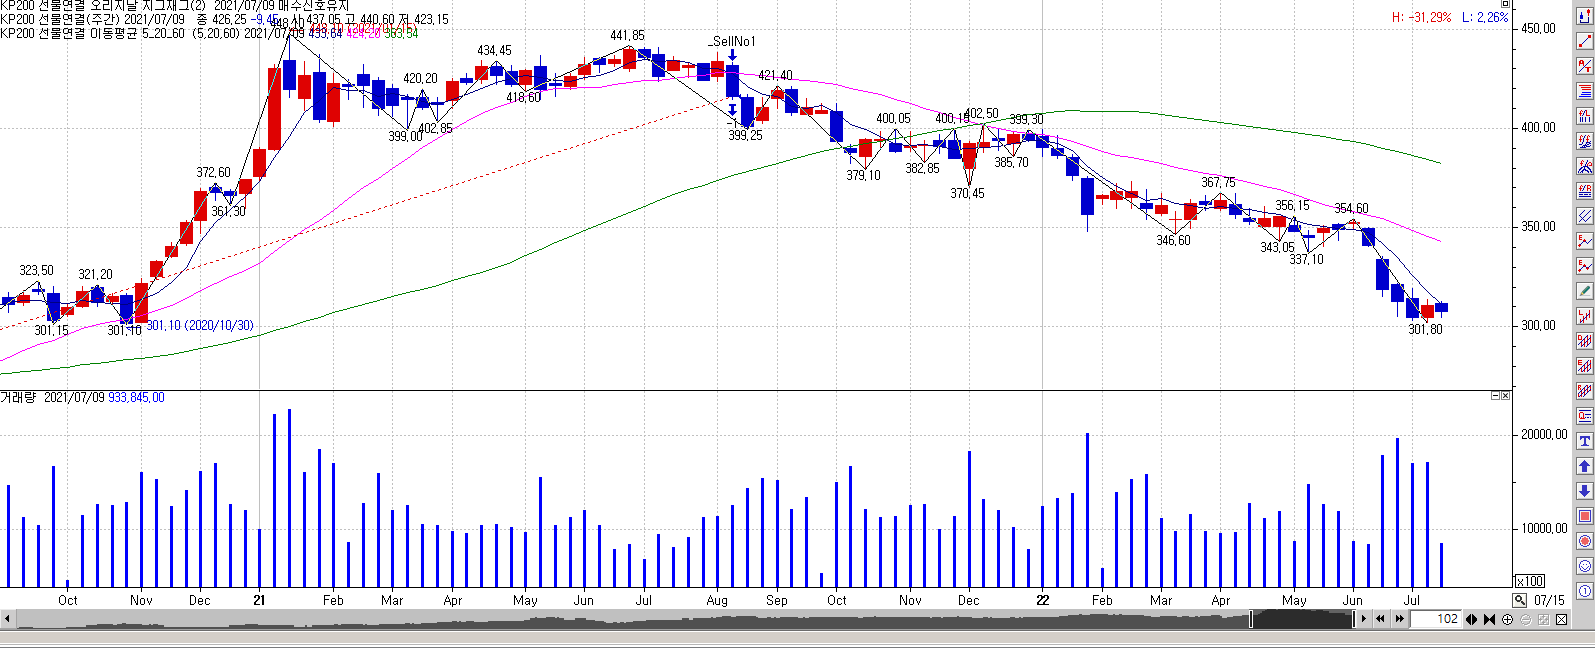Toggle the price panel corner box
Viewport: 1595px width, 648px height.
[x=1506, y=4]
